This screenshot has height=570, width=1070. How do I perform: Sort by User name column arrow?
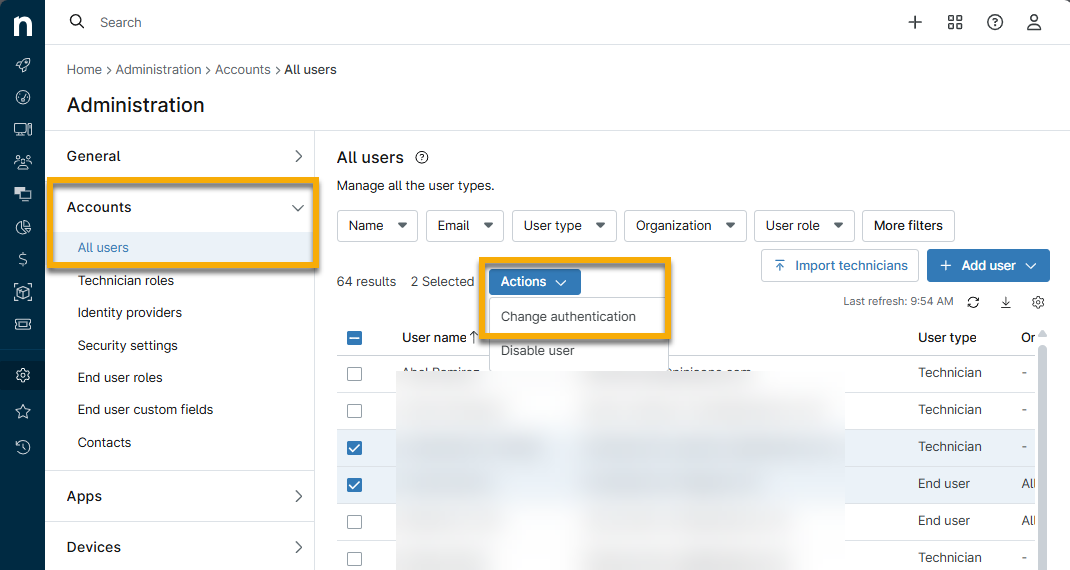tap(474, 337)
